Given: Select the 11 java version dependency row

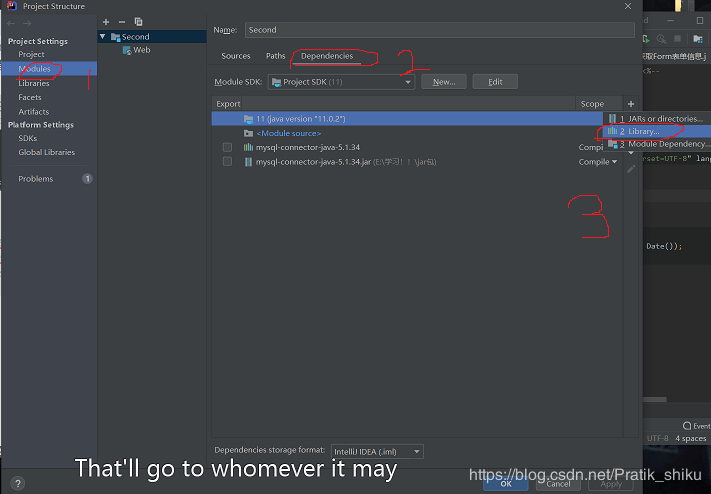Looking at the screenshot, I should 407,119.
